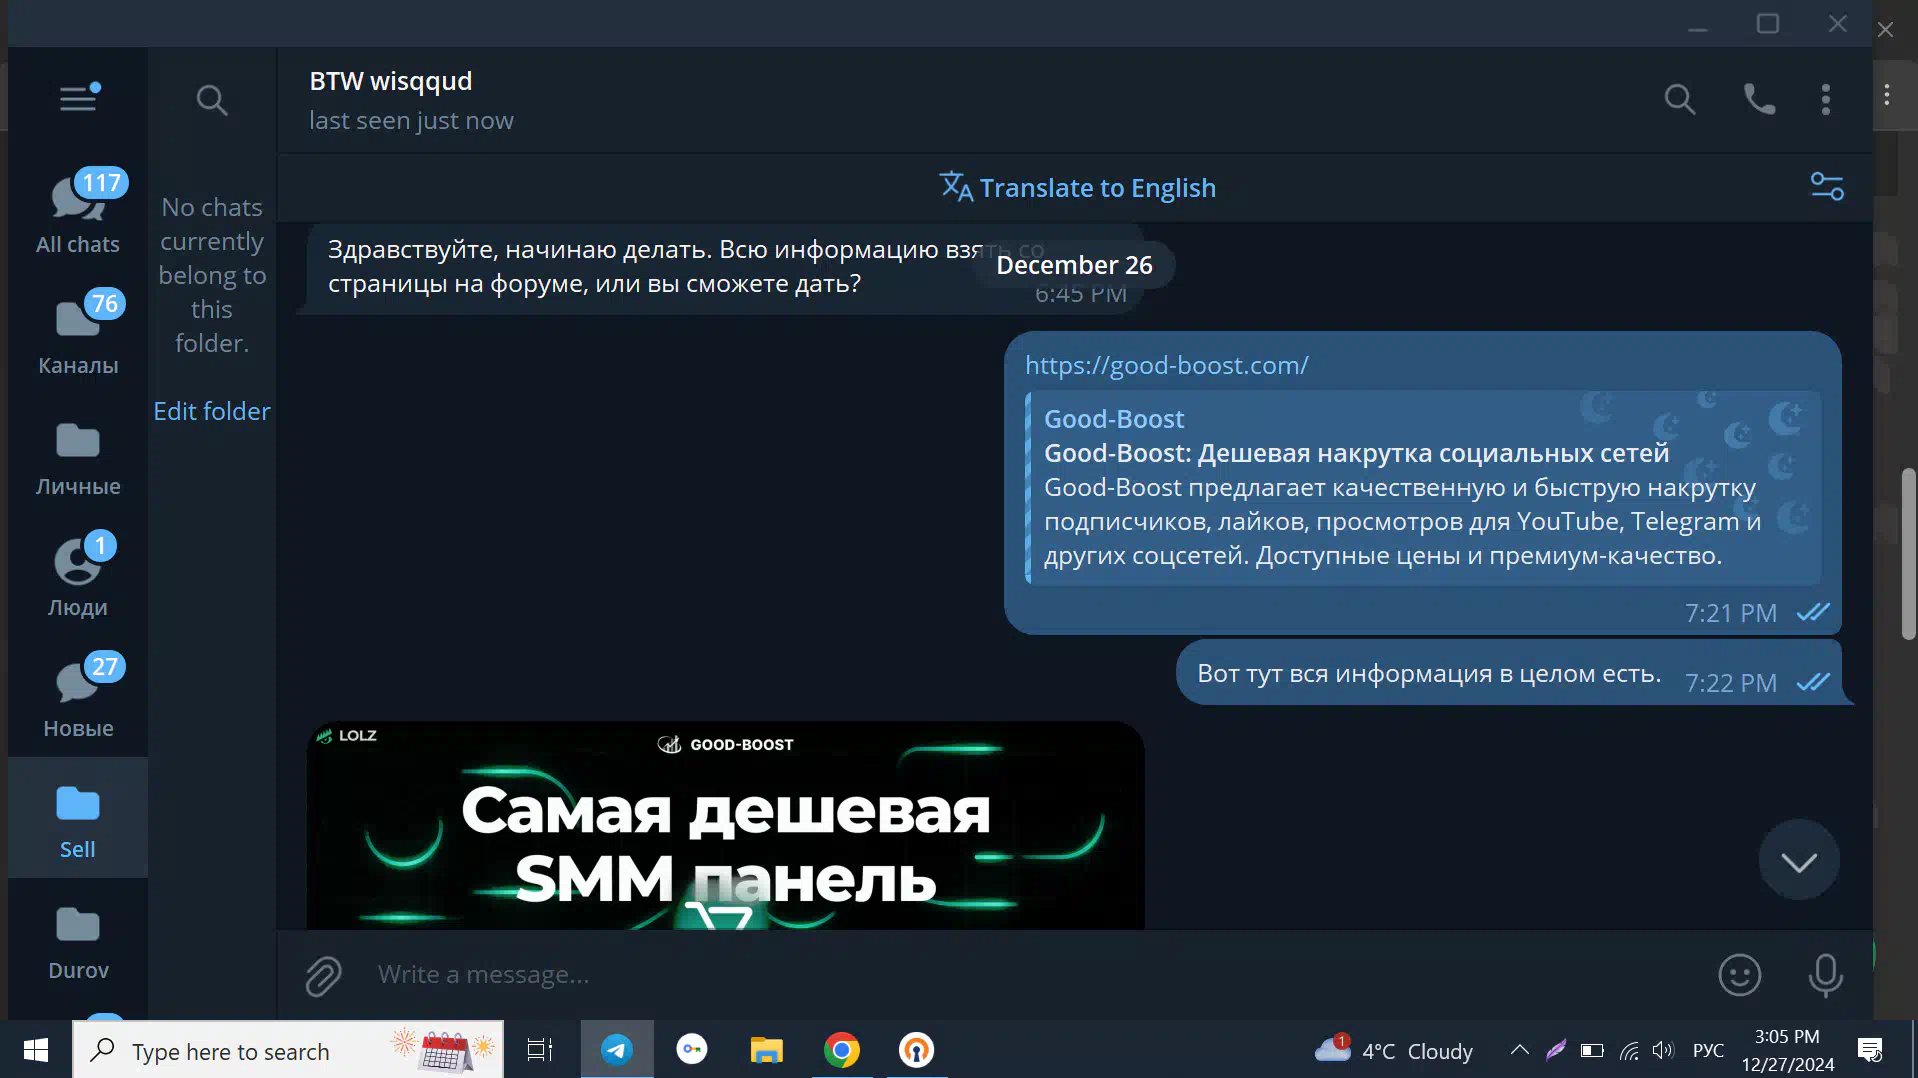Open the Windows Start menu
Viewport: 1918px width, 1078px height.
[x=36, y=1050]
